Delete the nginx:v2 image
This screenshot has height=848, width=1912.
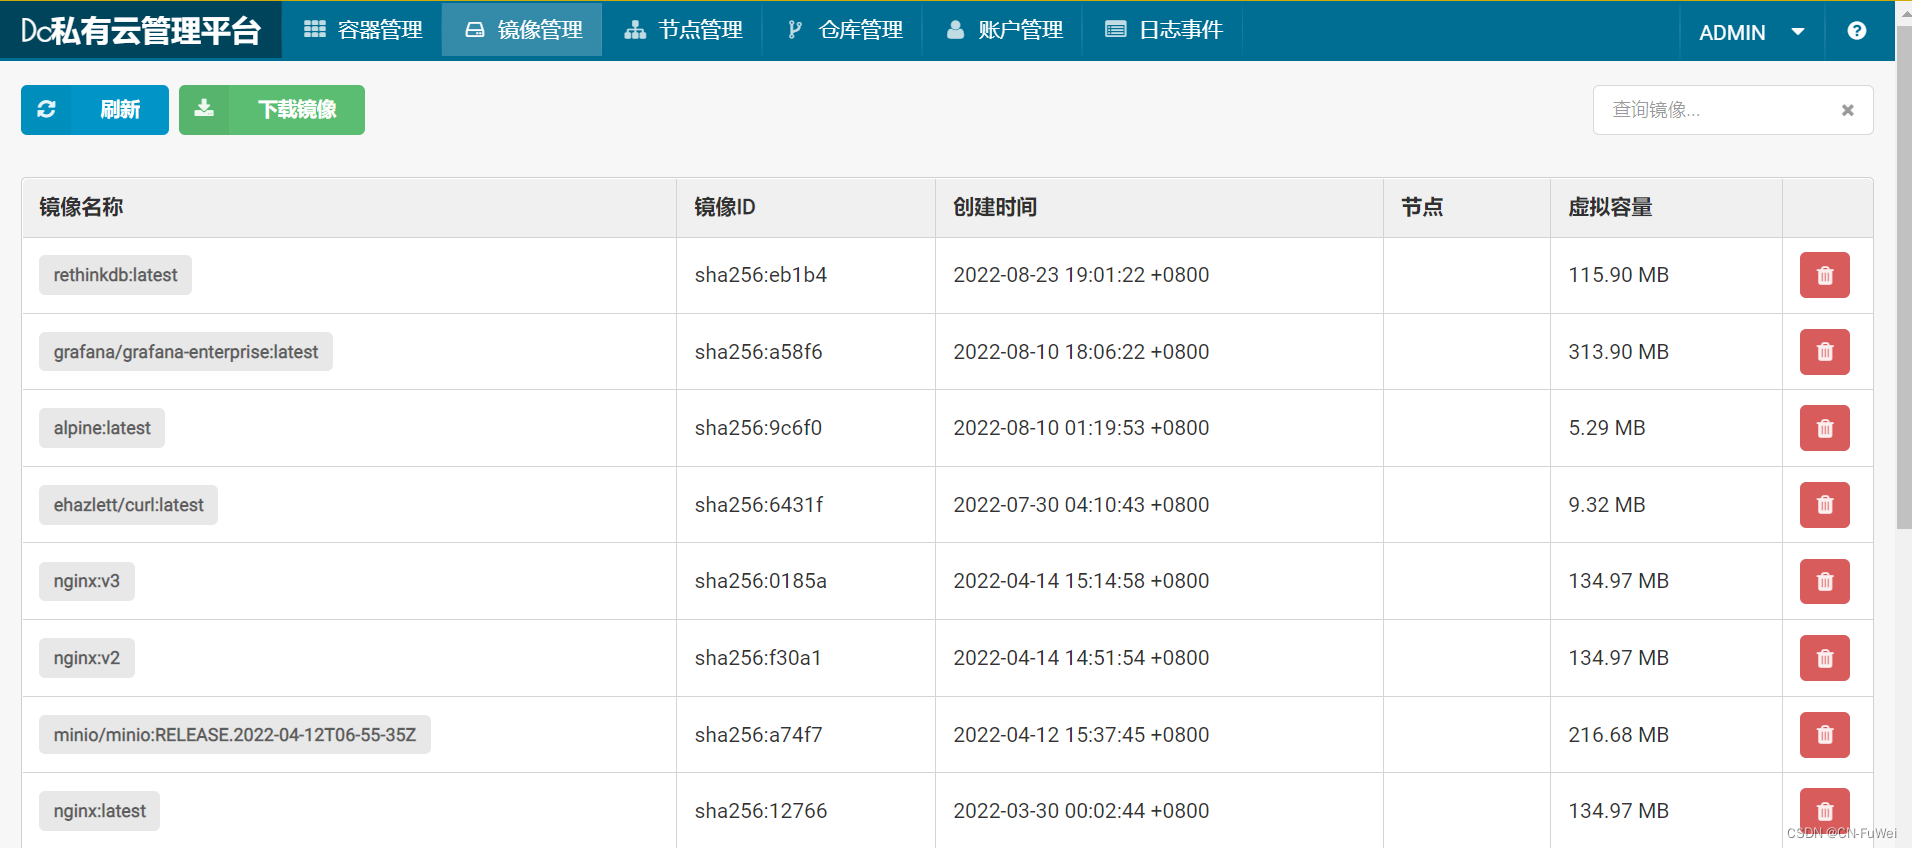click(x=1824, y=658)
